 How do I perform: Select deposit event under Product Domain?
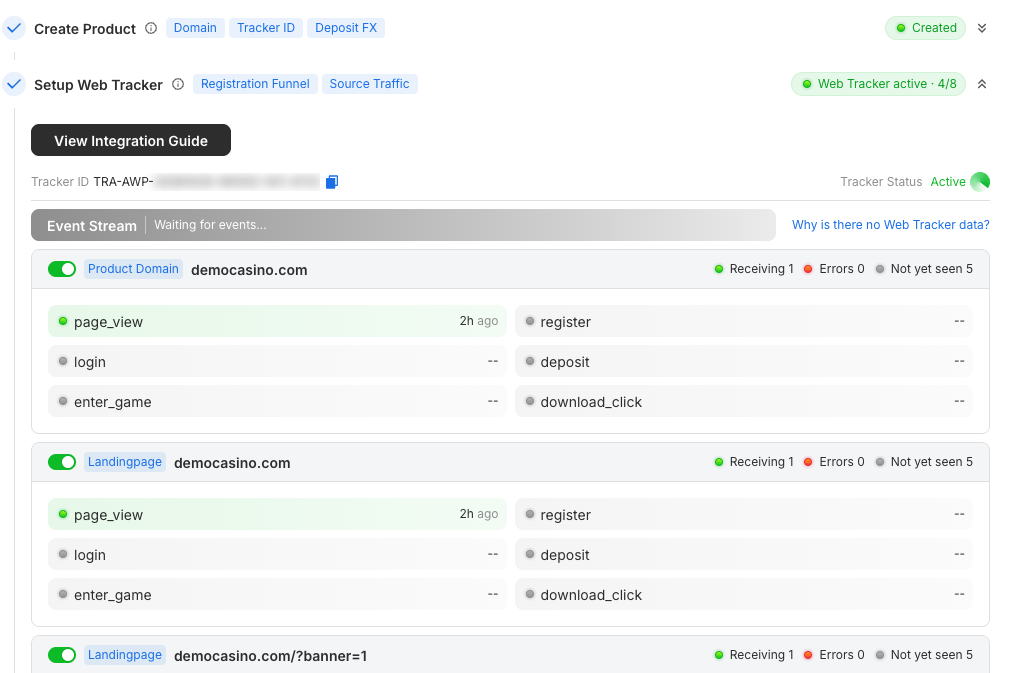[743, 361]
